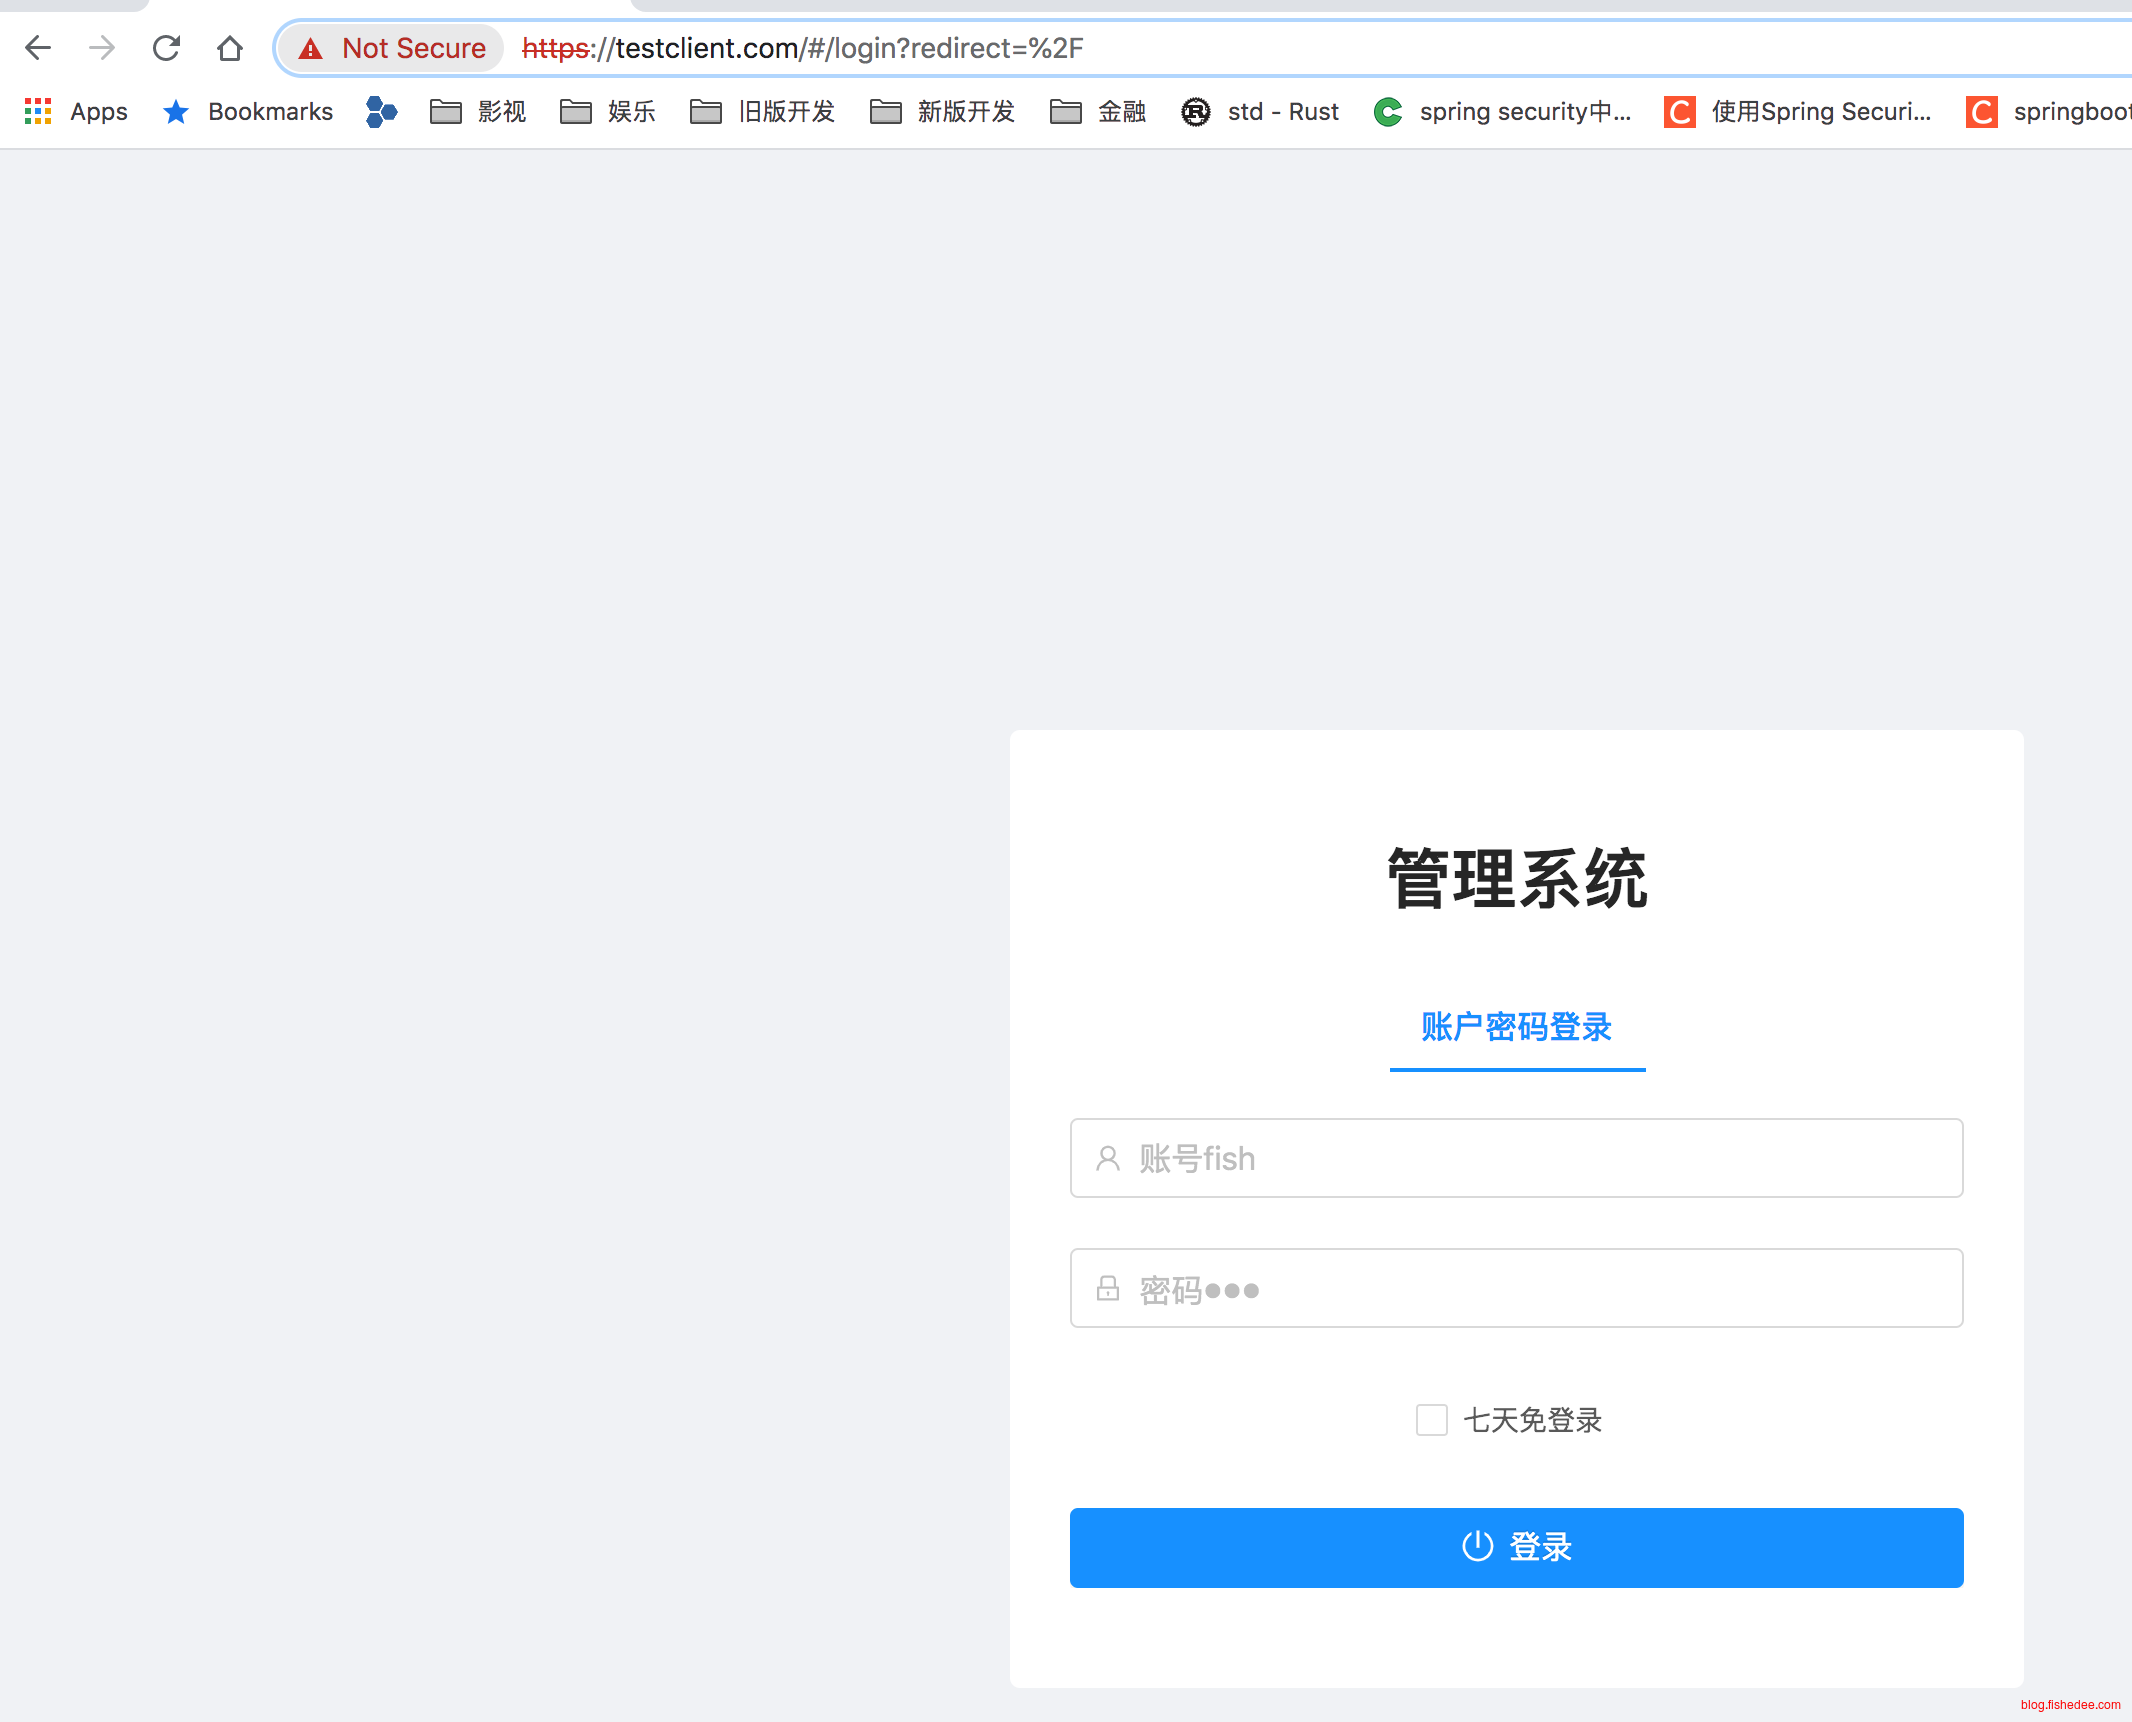Click the browser back arrow
The image size is (2132, 1722).
(x=38, y=48)
